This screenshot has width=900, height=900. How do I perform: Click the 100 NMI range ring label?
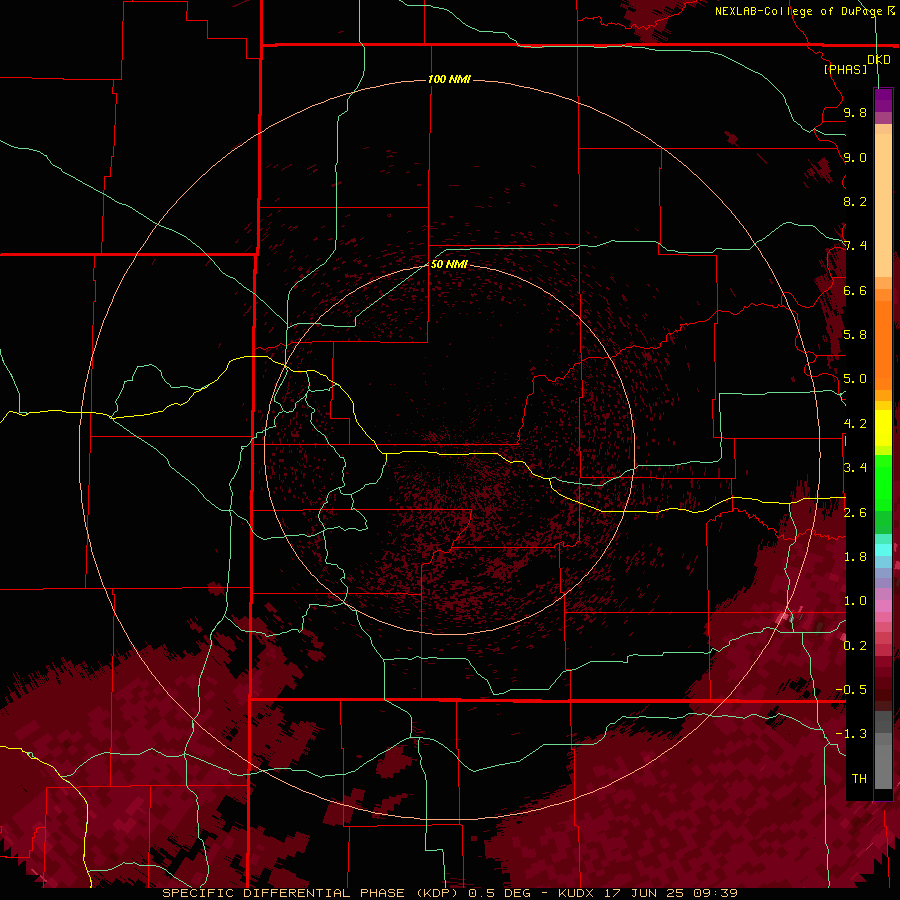point(449,79)
